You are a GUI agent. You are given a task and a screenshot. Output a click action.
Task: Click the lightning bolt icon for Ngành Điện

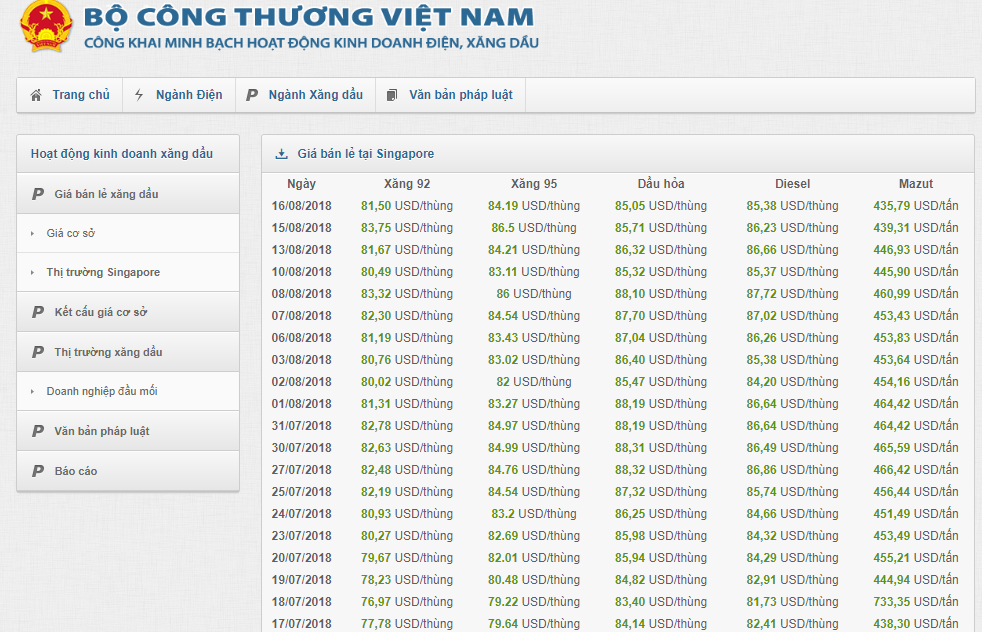[x=139, y=95]
